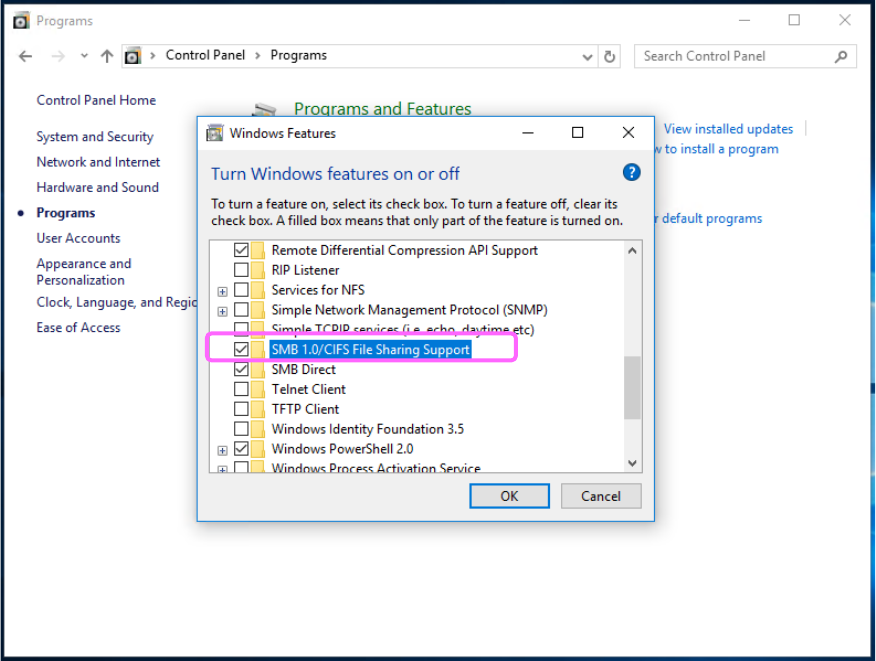Click the default programs link
This screenshot has height=661, width=876.
point(708,218)
